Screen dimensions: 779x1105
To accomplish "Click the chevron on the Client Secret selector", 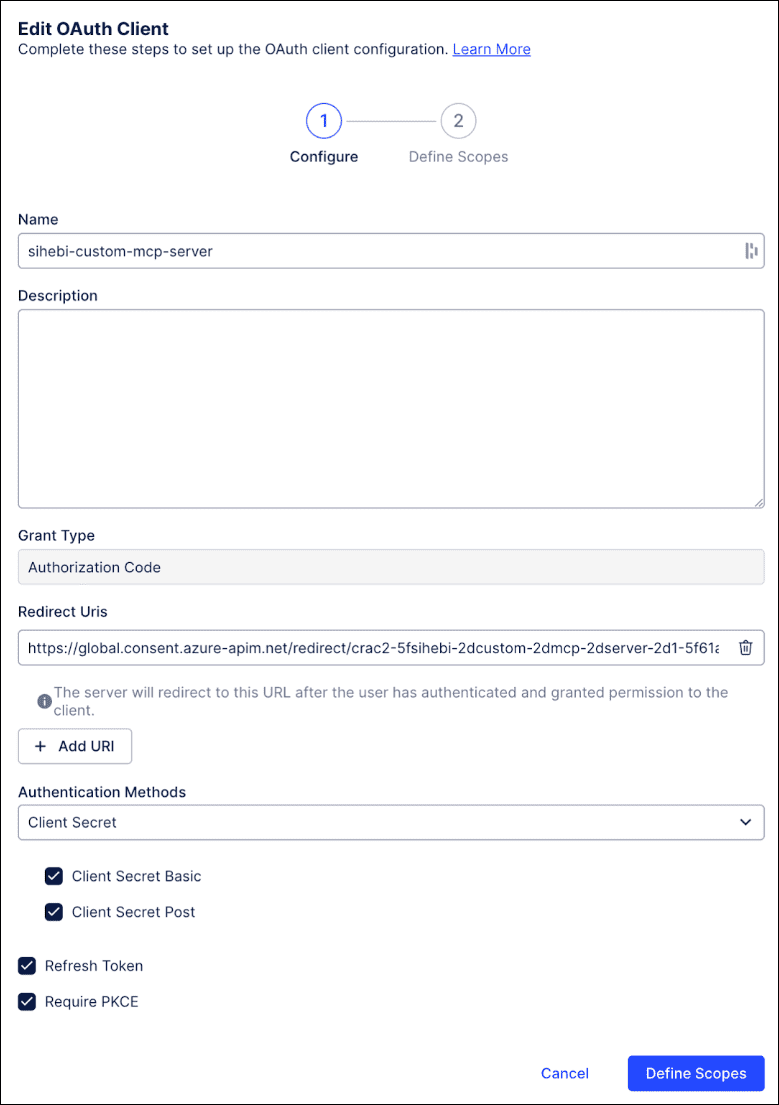I will [x=745, y=822].
